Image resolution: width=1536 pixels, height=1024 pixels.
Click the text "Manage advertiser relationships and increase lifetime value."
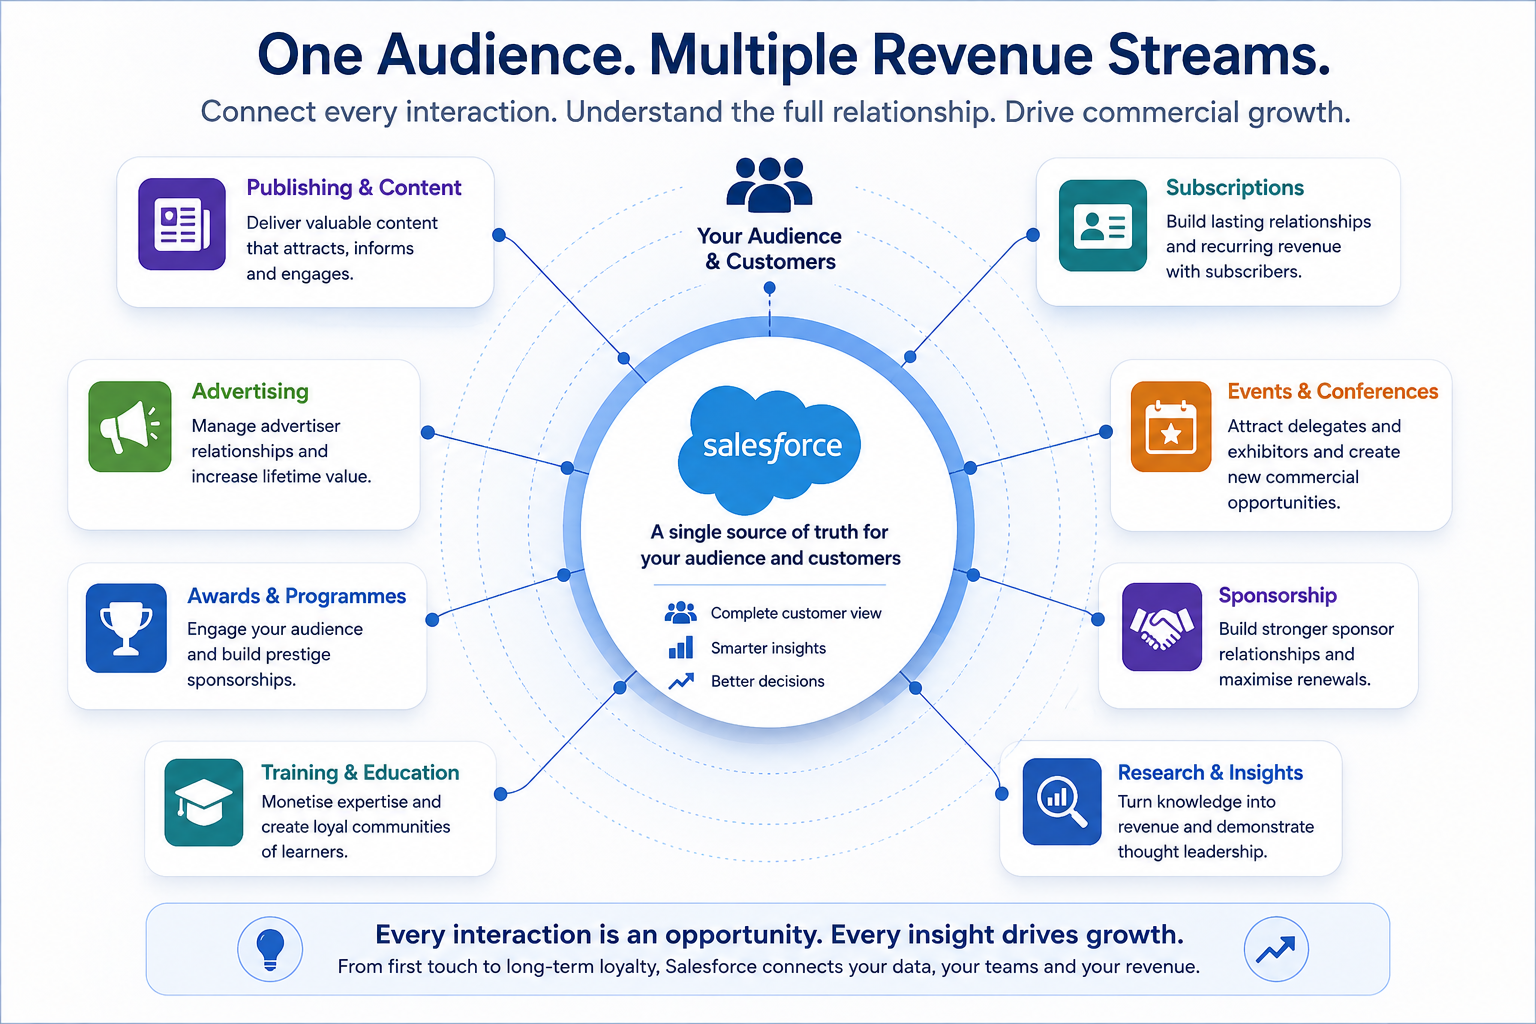(x=281, y=451)
